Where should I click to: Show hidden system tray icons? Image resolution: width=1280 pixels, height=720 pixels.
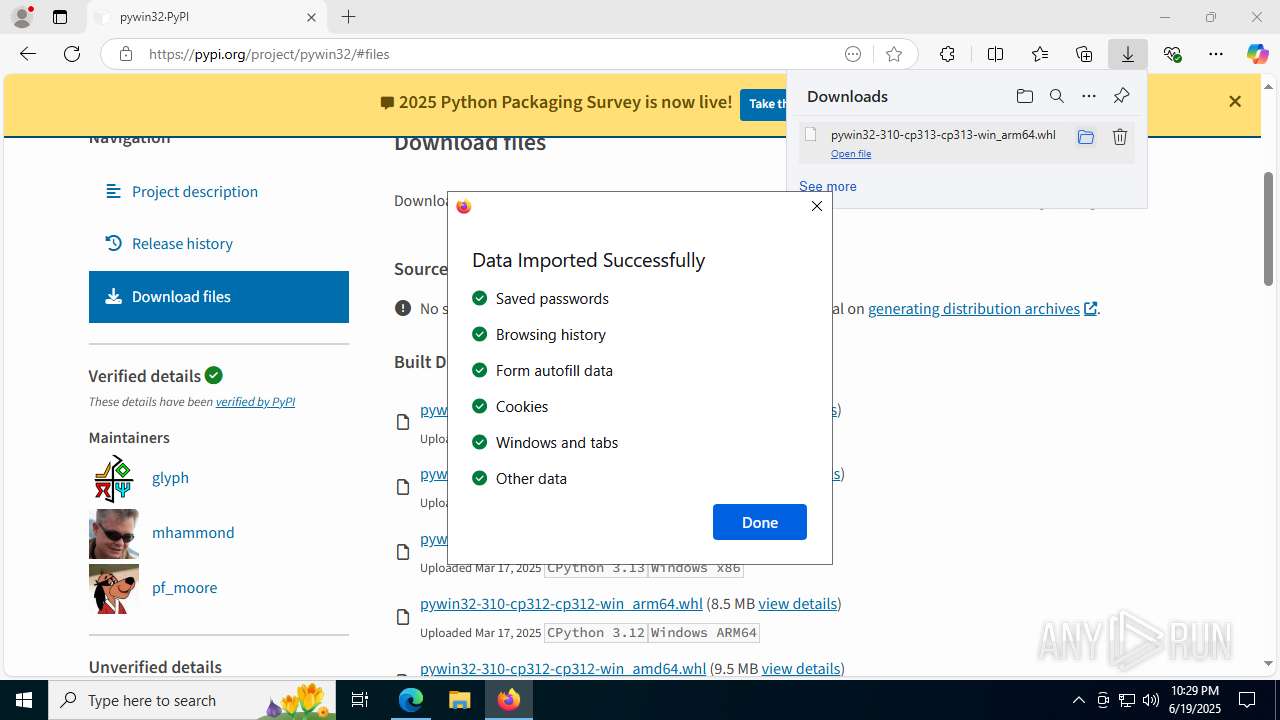[1078, 700]
